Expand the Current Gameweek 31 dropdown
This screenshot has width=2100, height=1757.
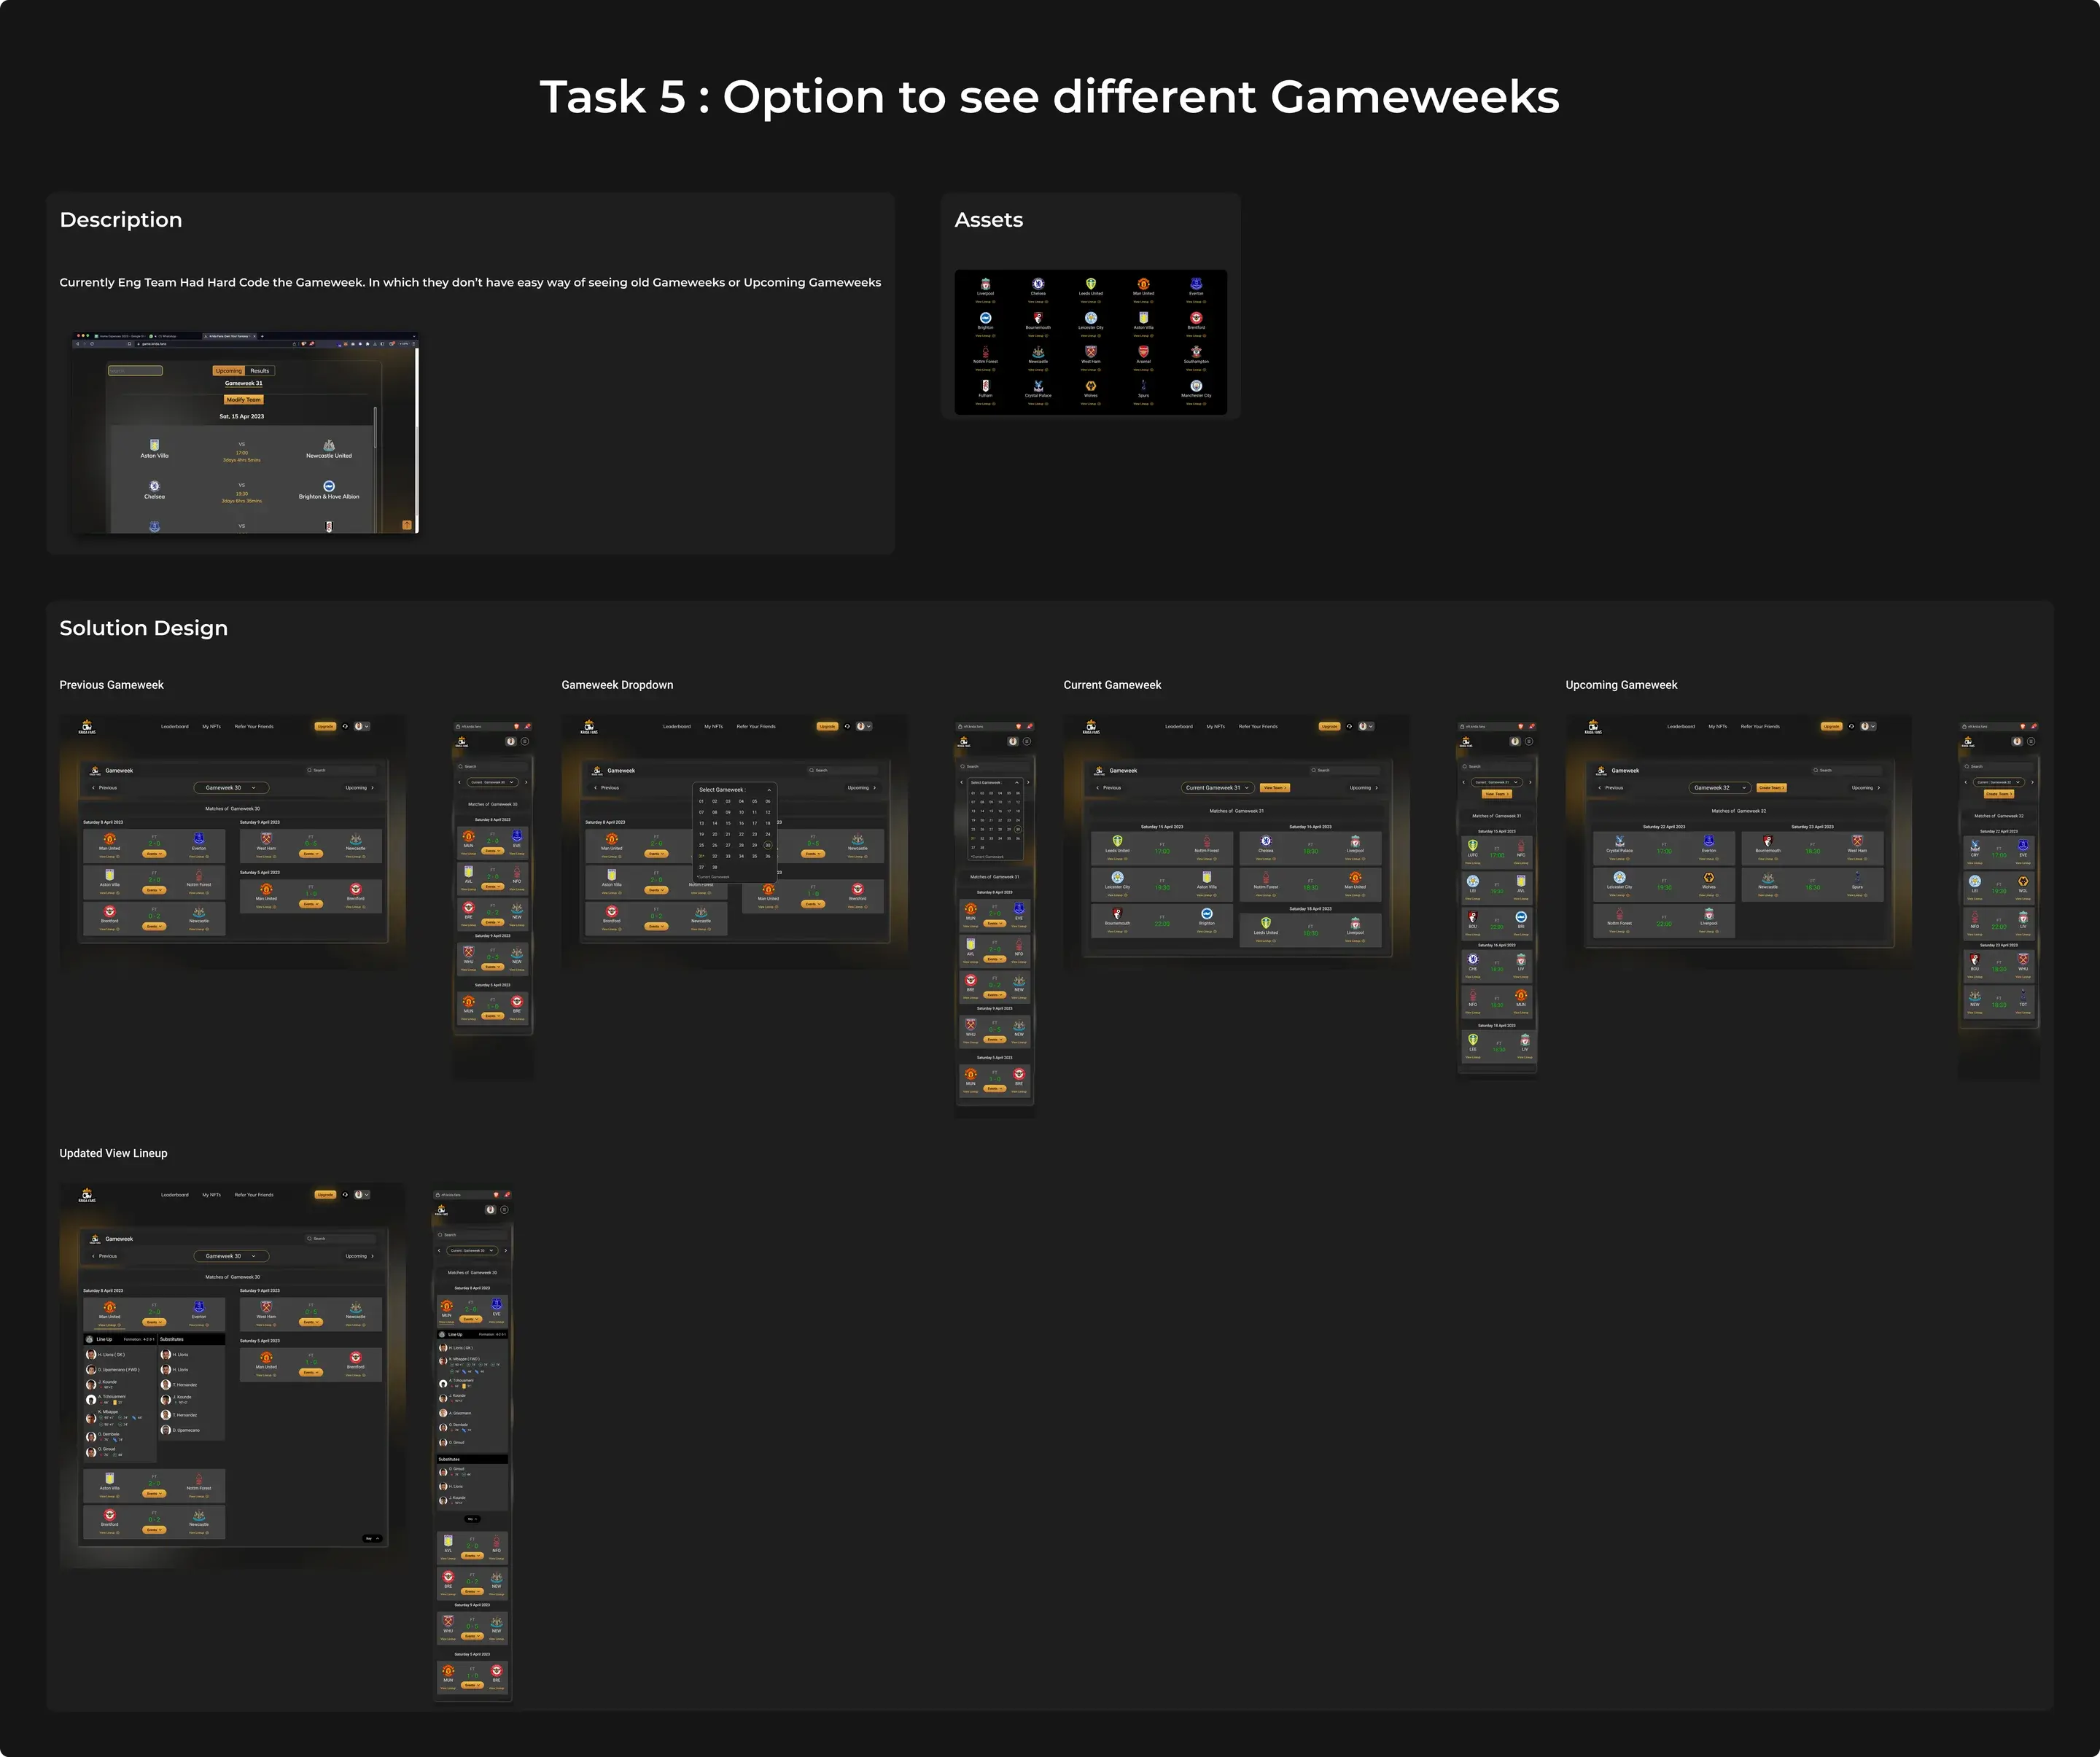(x=1217, y=788)
